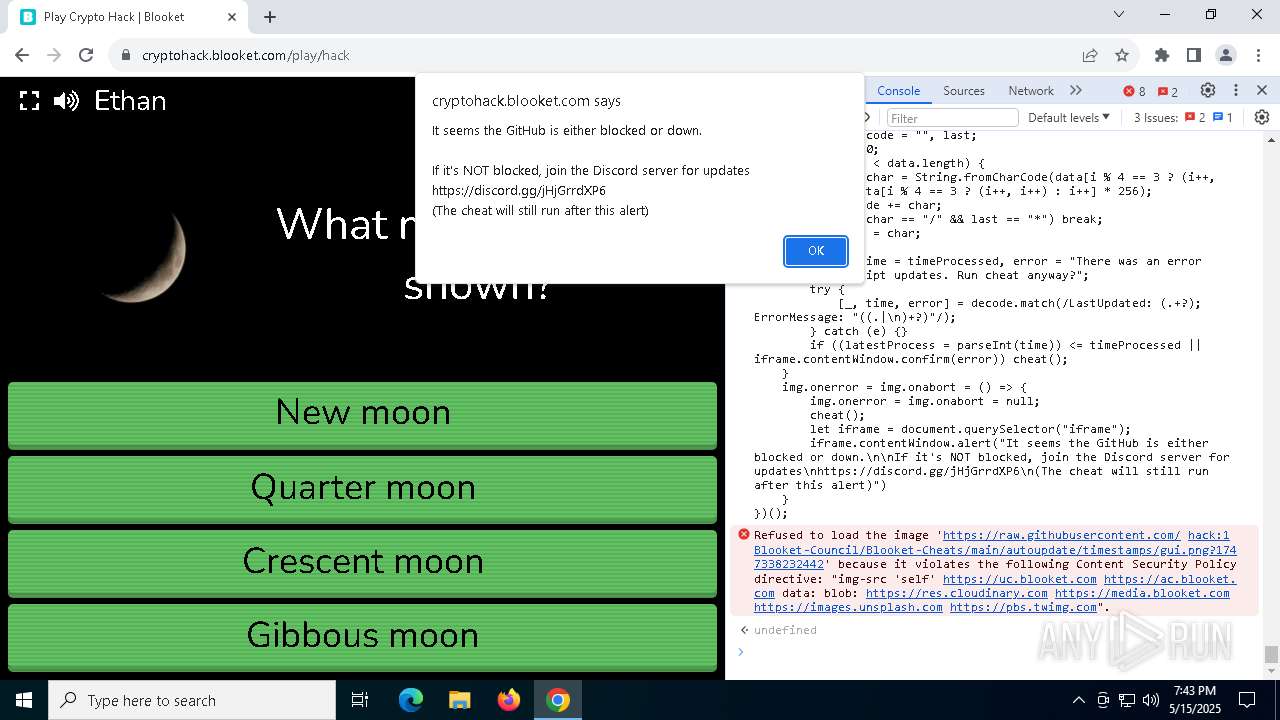Click the console prompt input line
Screen dimensions: 1280x720
point(1000,652)
